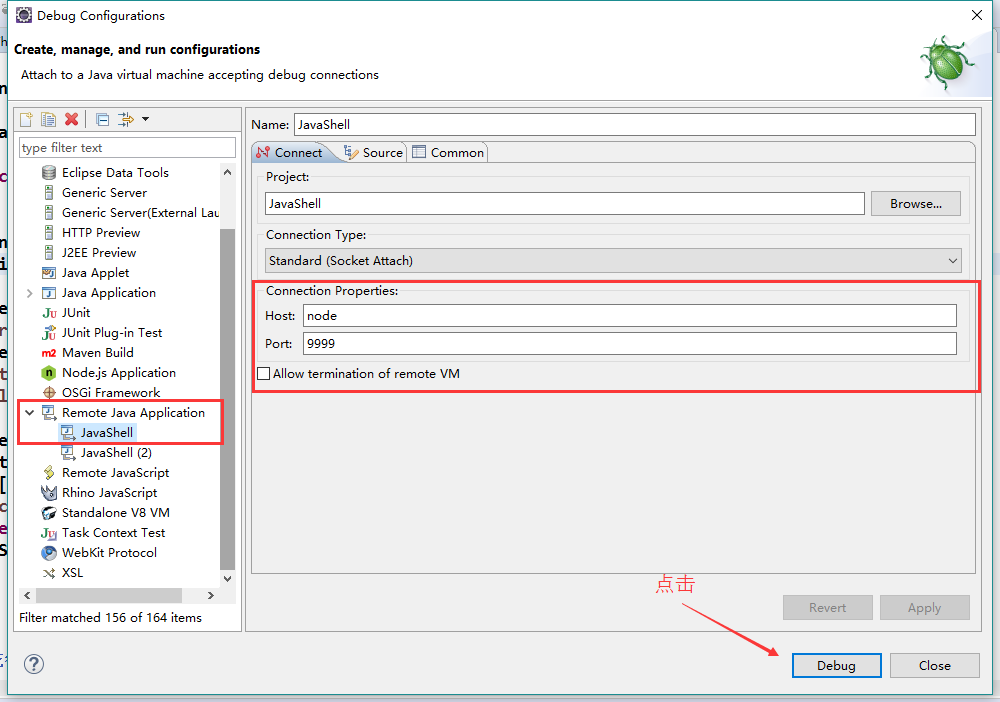The image size is (1000, 702).
Task: Open the Connection Type dropdown
Action: tap(613, 261)
